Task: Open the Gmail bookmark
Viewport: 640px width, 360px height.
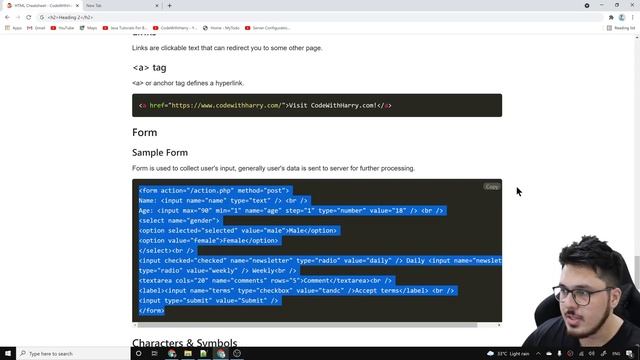Action: (x=36, y=28)
